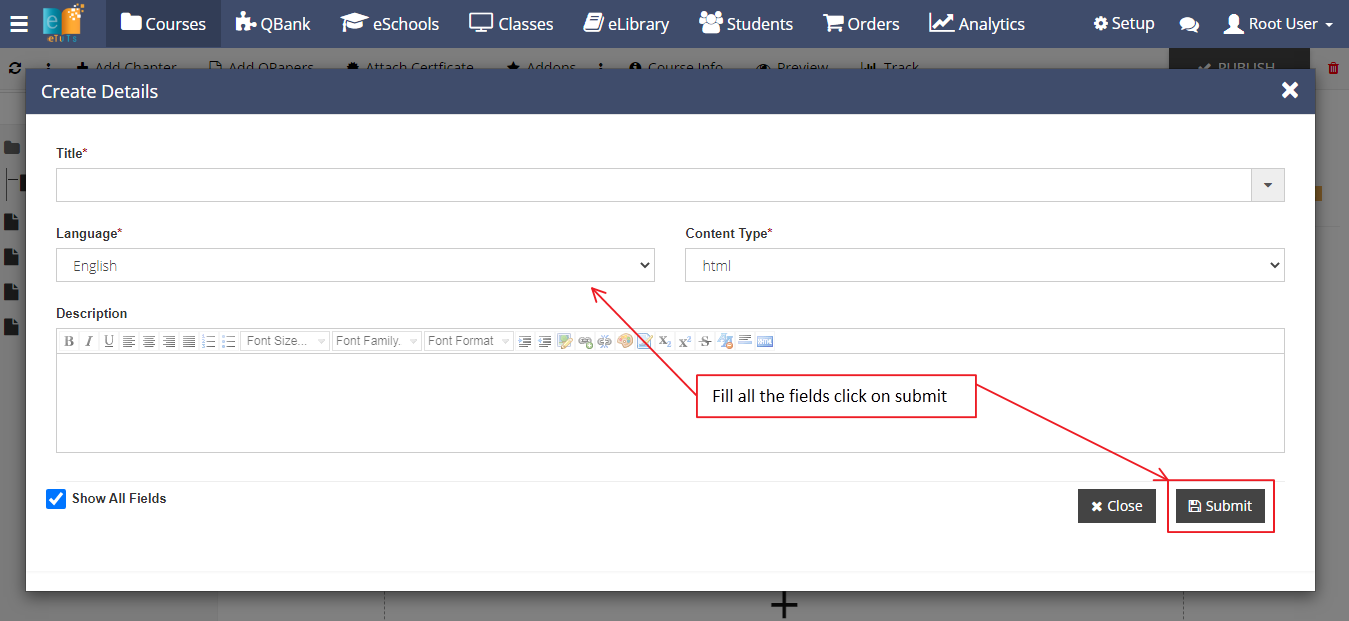The width and height of the screenshot is (1349, 621).
Task: Open the Font Family dropdown
Action: (377, 341)
